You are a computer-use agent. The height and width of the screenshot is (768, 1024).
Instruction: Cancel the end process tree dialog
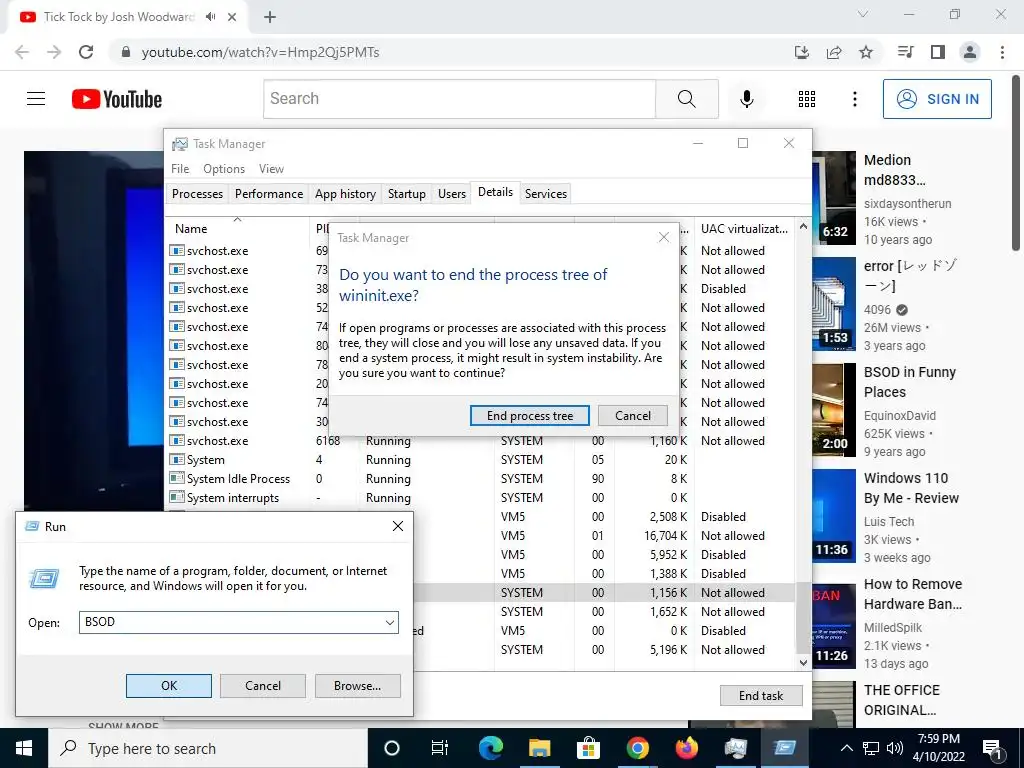coord(632,415)
